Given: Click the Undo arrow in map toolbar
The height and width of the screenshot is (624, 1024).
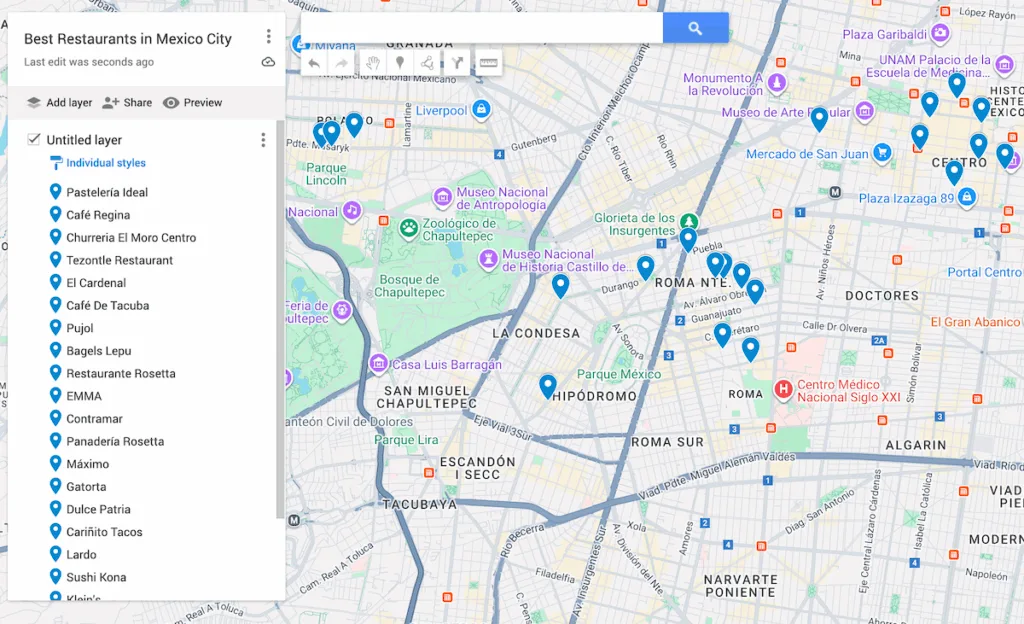Looking at the screenshot, I should (x=314, y=63).
